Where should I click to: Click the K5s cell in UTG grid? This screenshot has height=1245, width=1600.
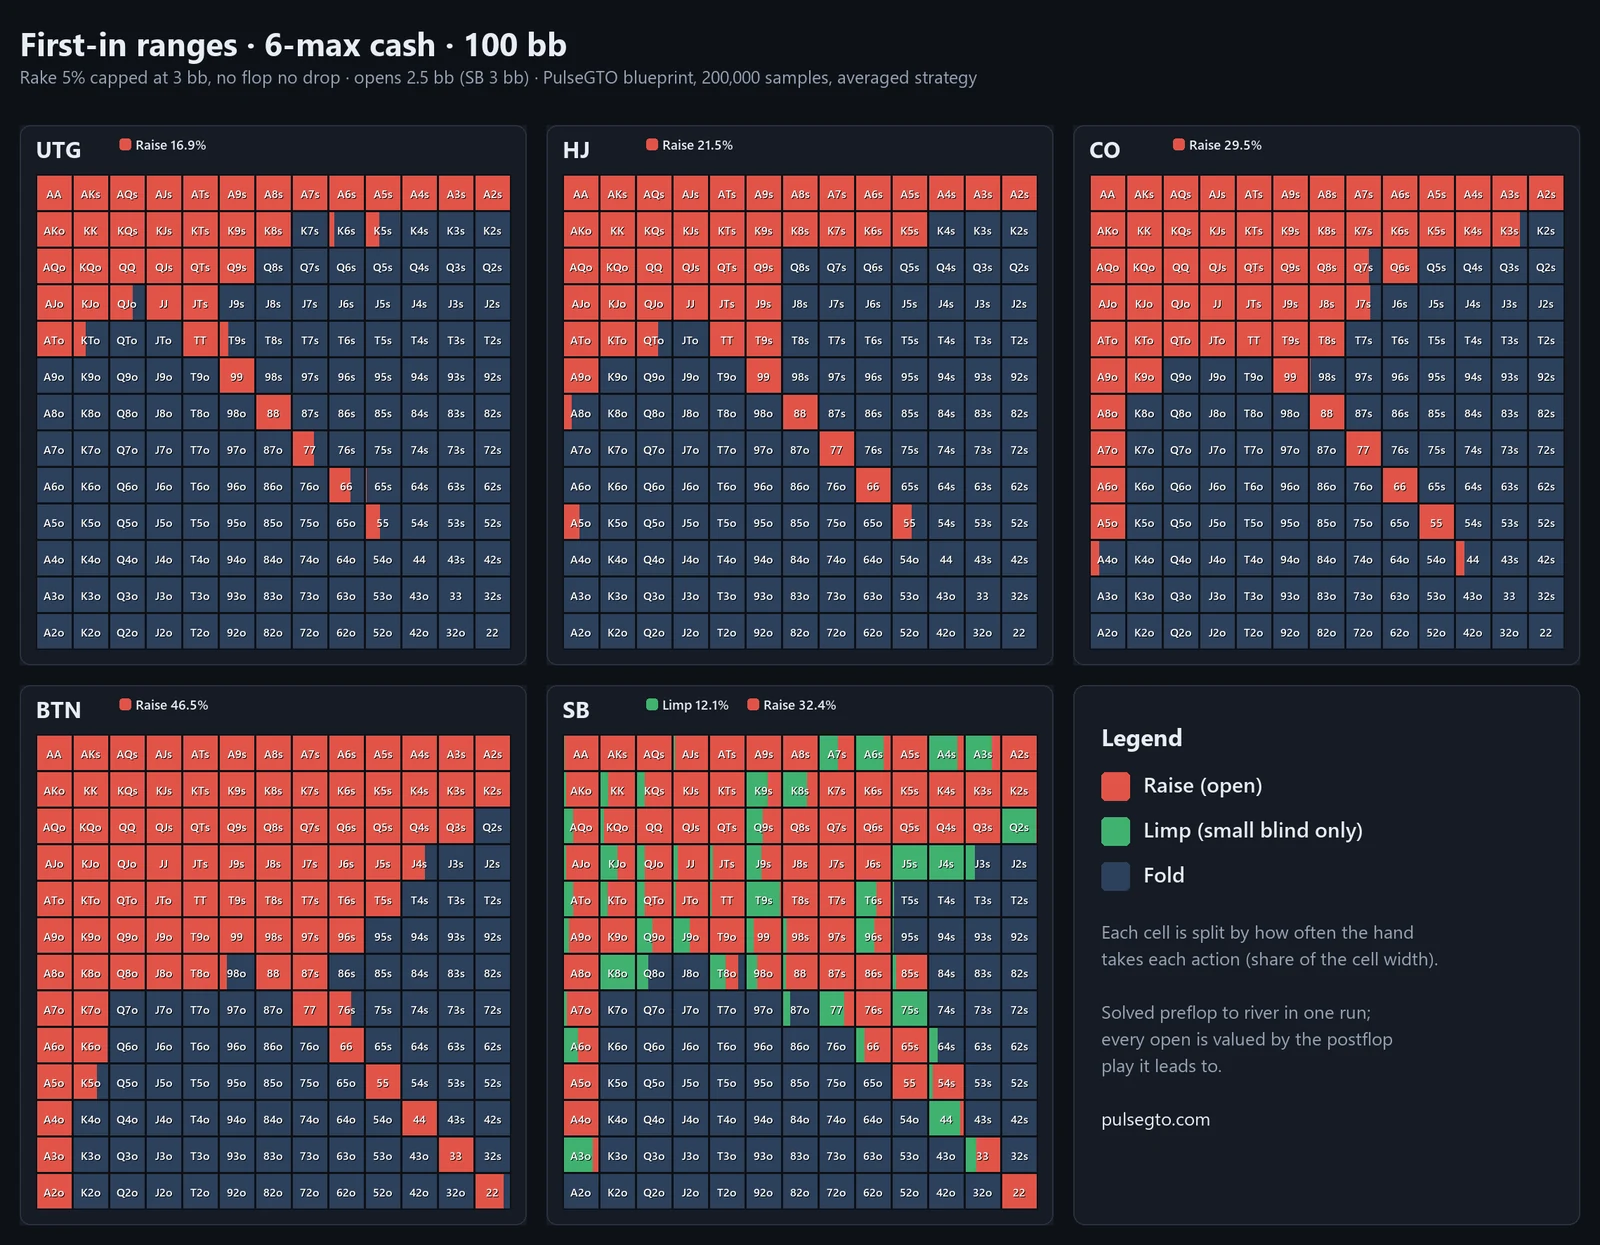[383, 231]
